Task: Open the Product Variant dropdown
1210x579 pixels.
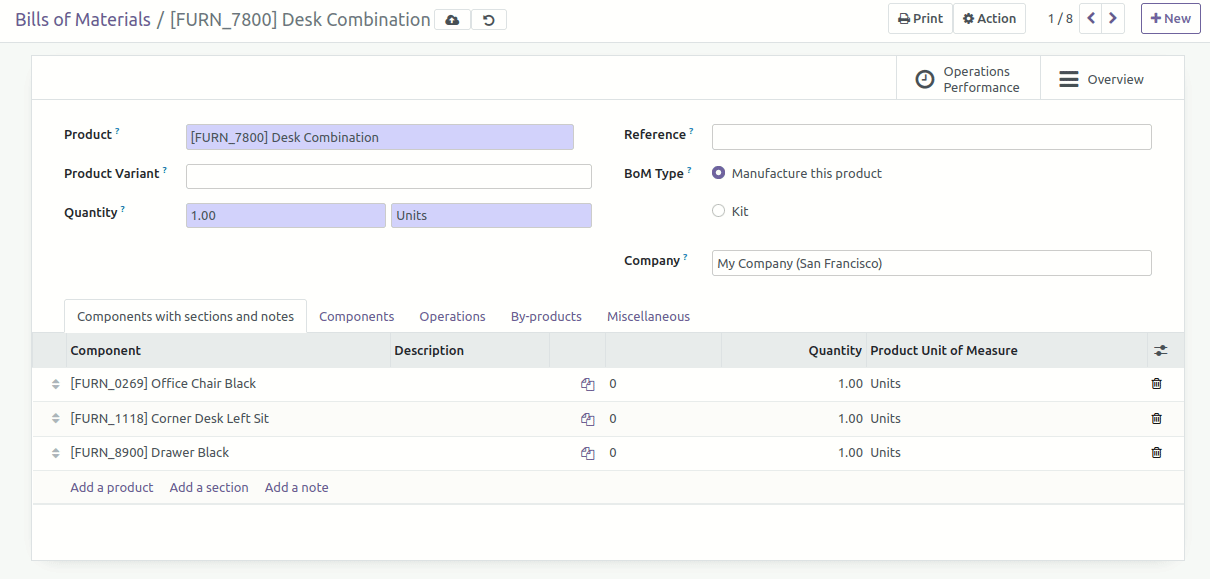Action: point(388,176)
